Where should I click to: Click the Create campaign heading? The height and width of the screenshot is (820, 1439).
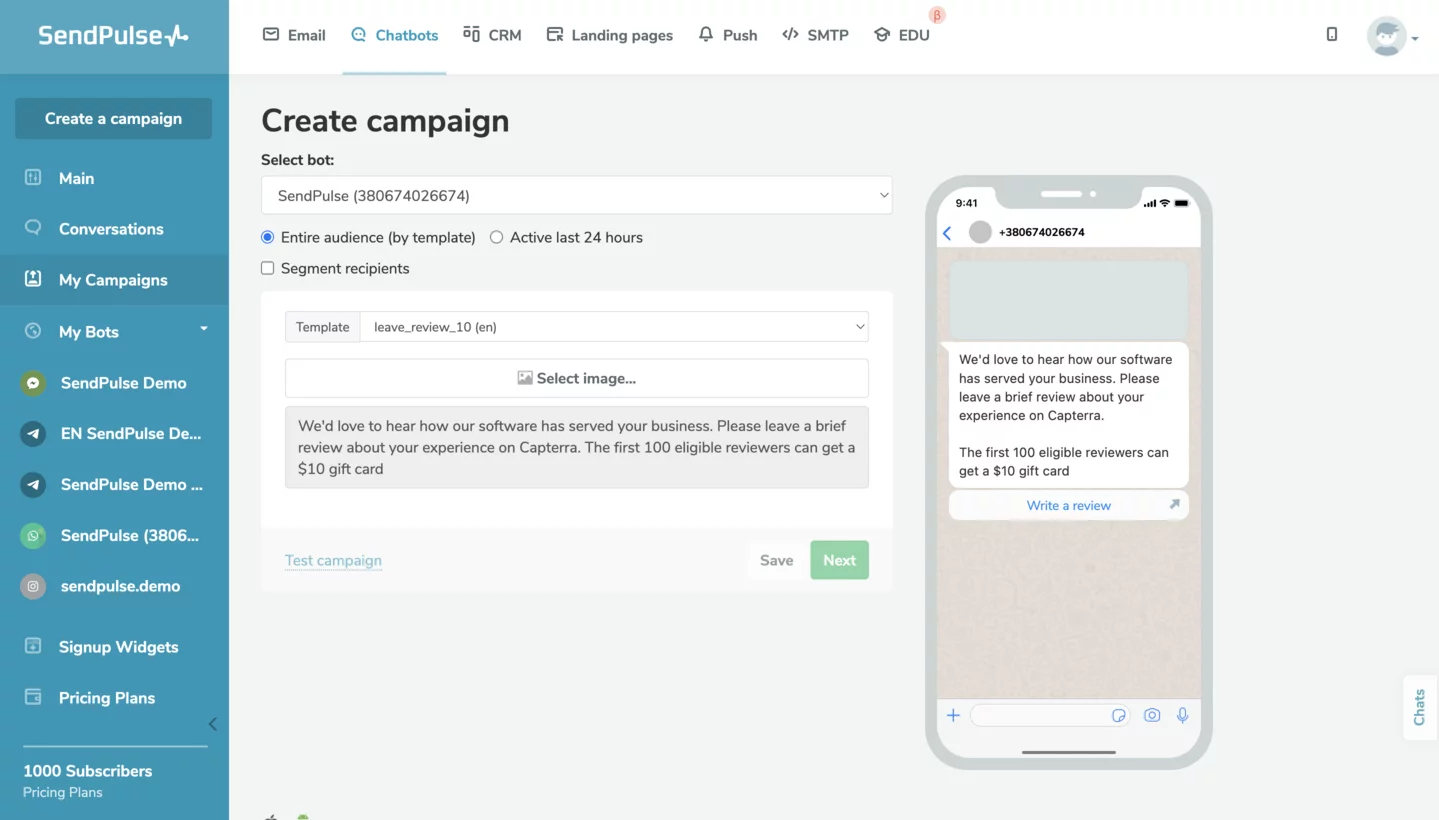[x=385, y=121]
